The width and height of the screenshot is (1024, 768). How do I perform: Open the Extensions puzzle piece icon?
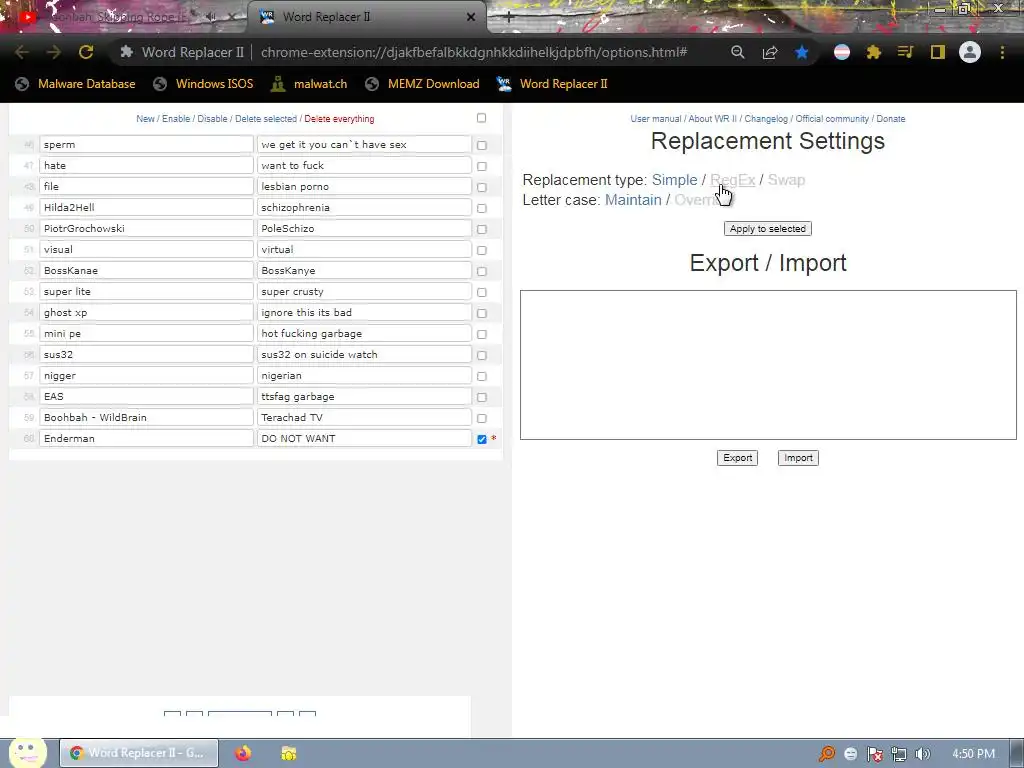pyautogui.click(x=873, y=52)
